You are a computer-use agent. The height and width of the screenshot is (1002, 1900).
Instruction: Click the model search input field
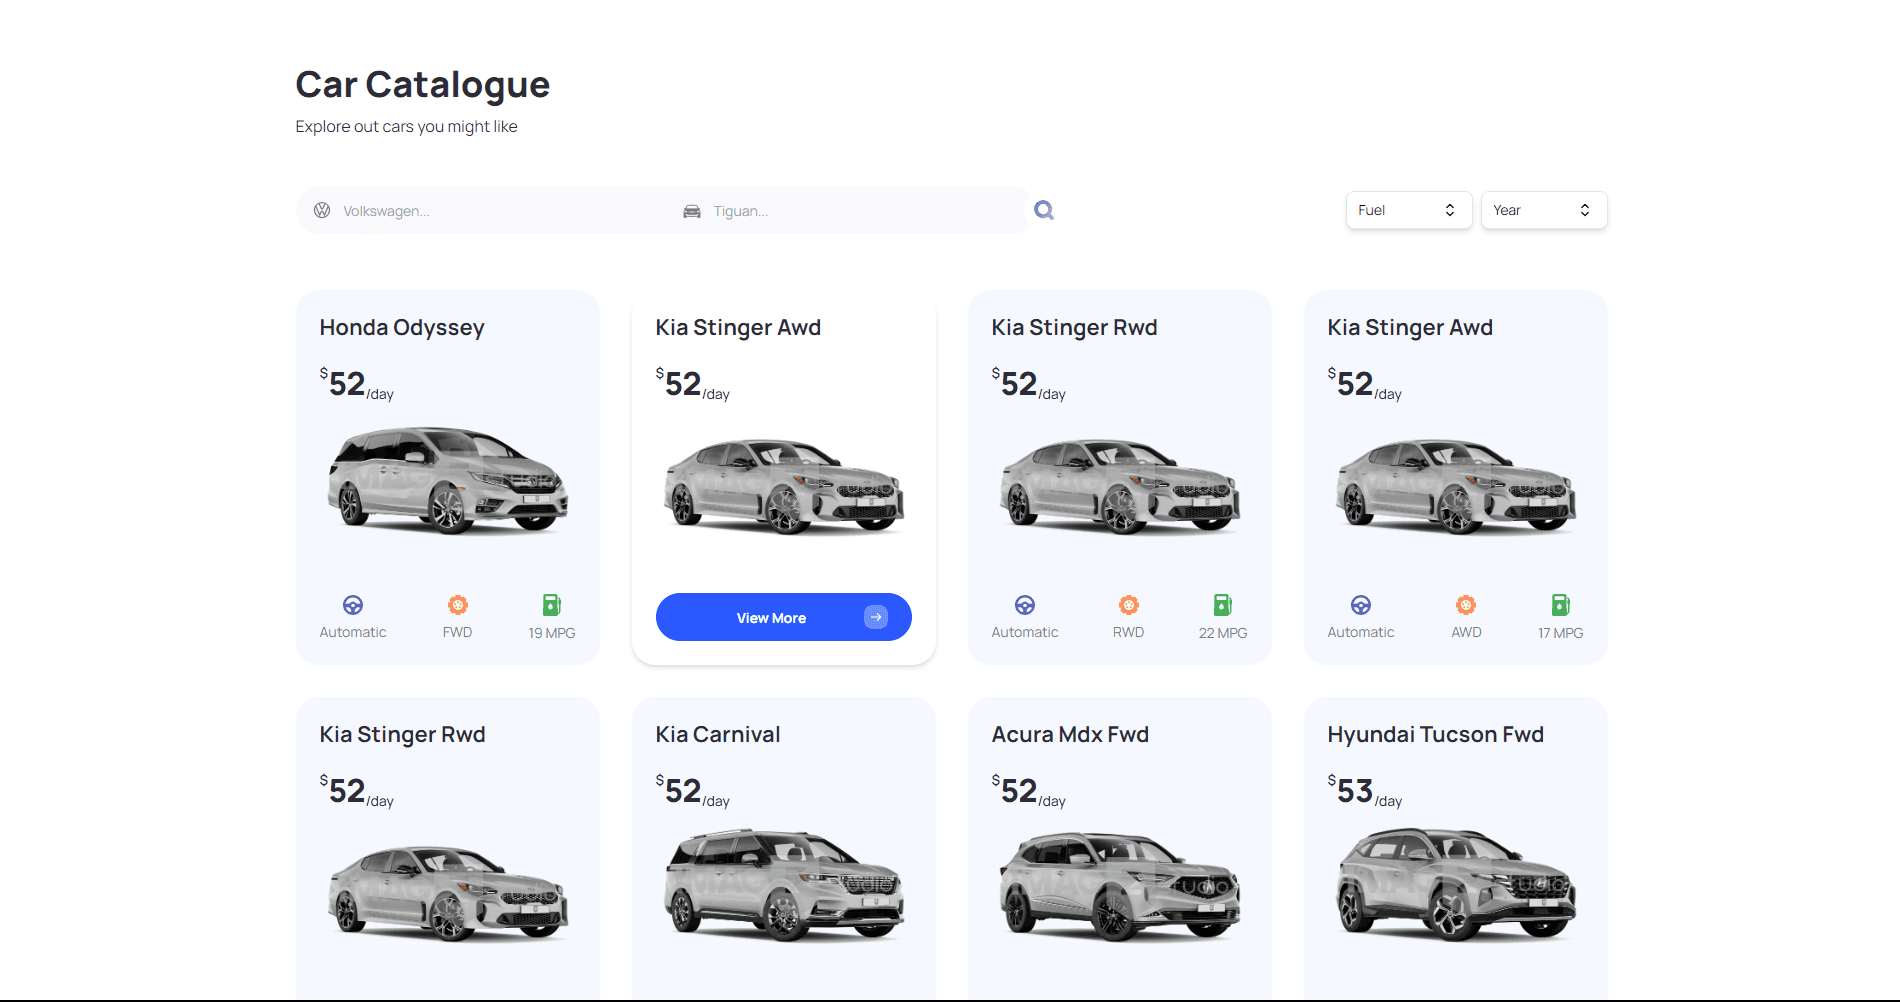pyautogui.click(x=850, y=210)
